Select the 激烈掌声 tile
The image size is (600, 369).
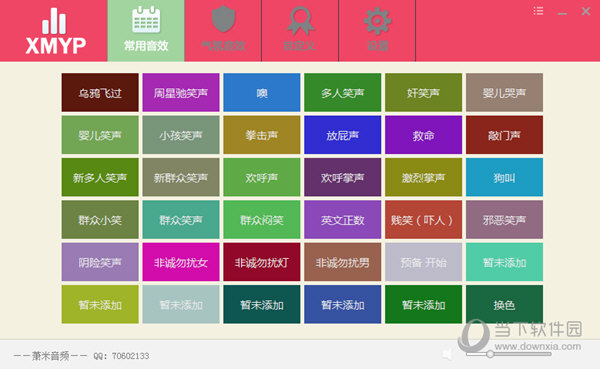pyautogui.click(x=424, y=177)
